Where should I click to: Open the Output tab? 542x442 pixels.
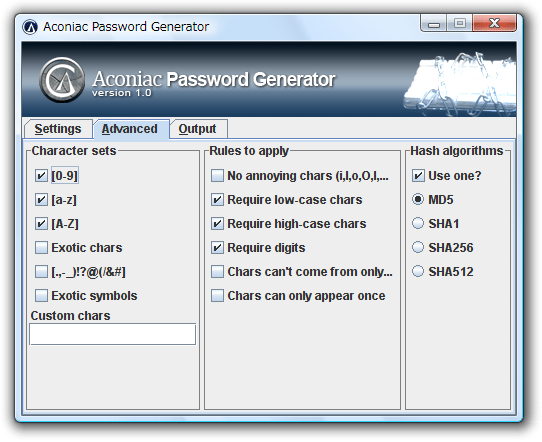coord(197,129)
